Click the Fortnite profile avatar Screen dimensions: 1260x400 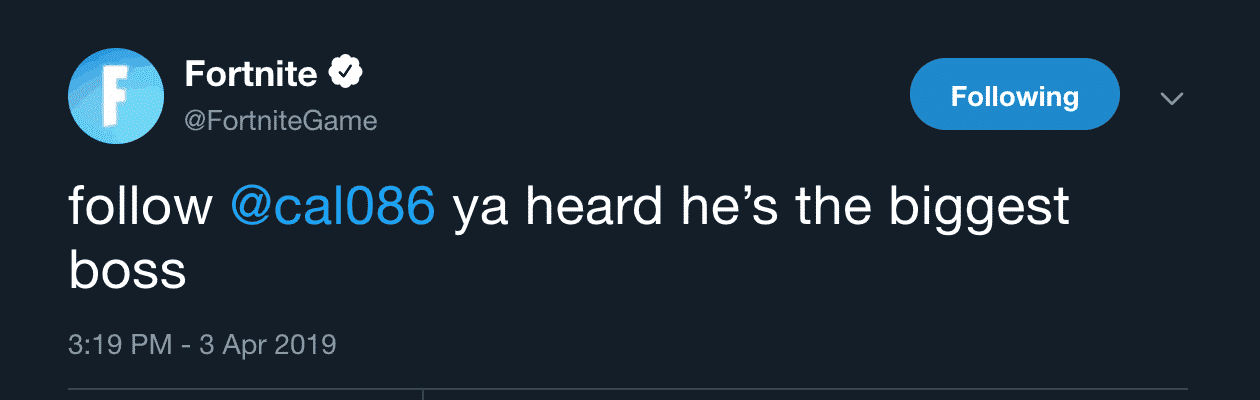point(115,95)
